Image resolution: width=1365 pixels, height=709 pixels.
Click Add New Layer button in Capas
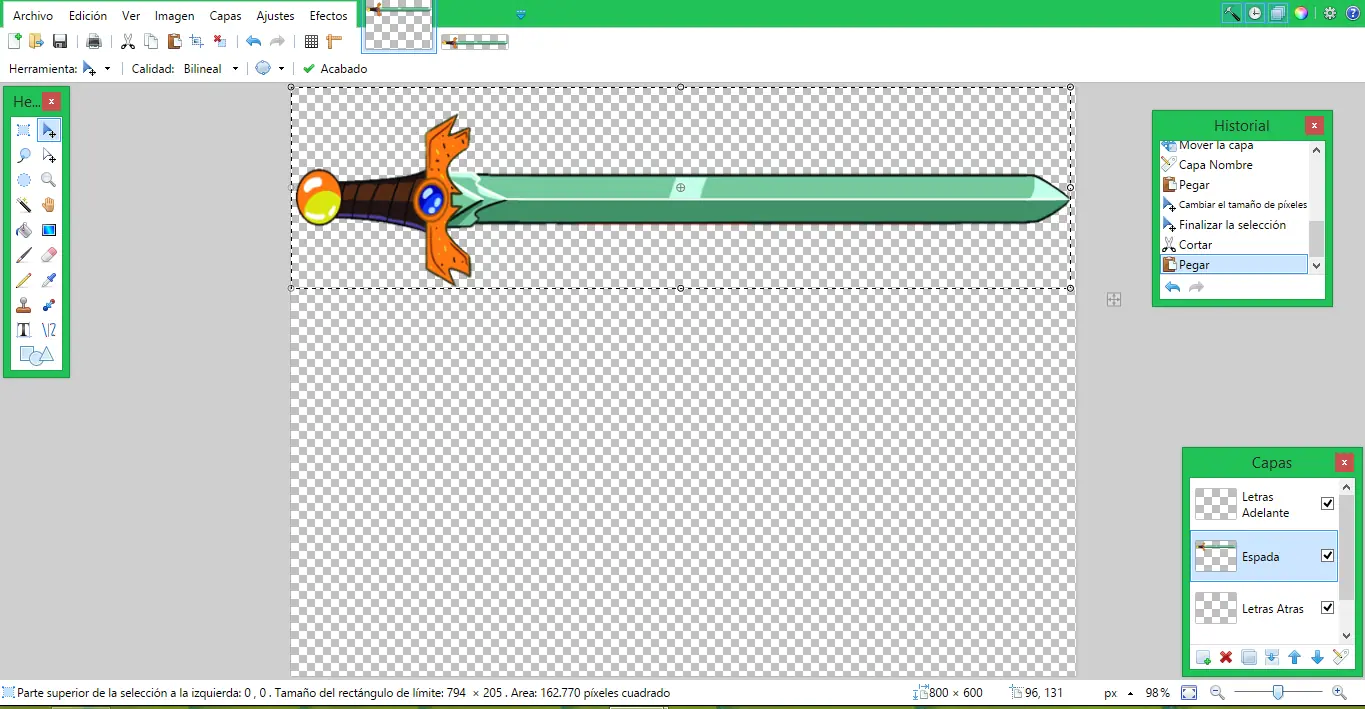tap(1203, 657)
